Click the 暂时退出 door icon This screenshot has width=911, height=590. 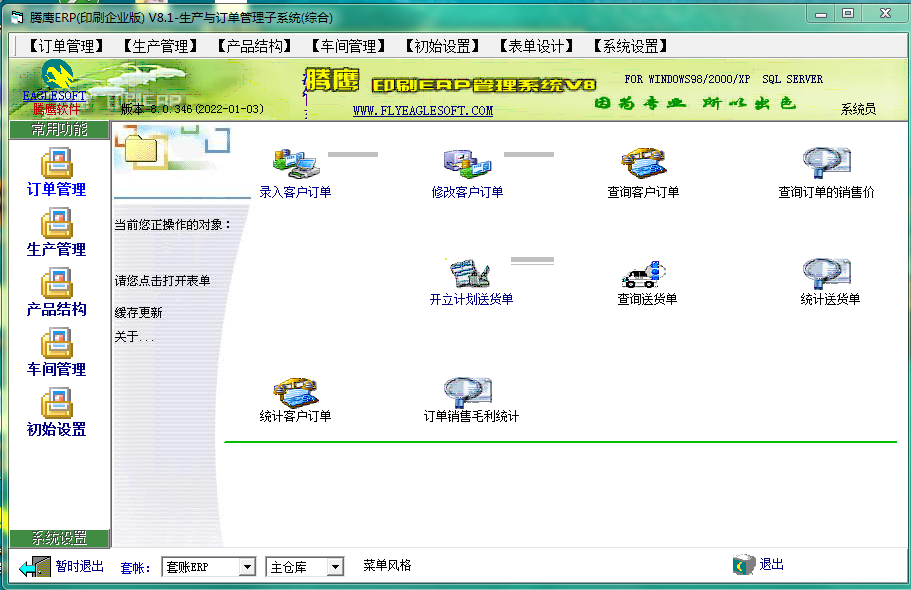tap(35, 567)
